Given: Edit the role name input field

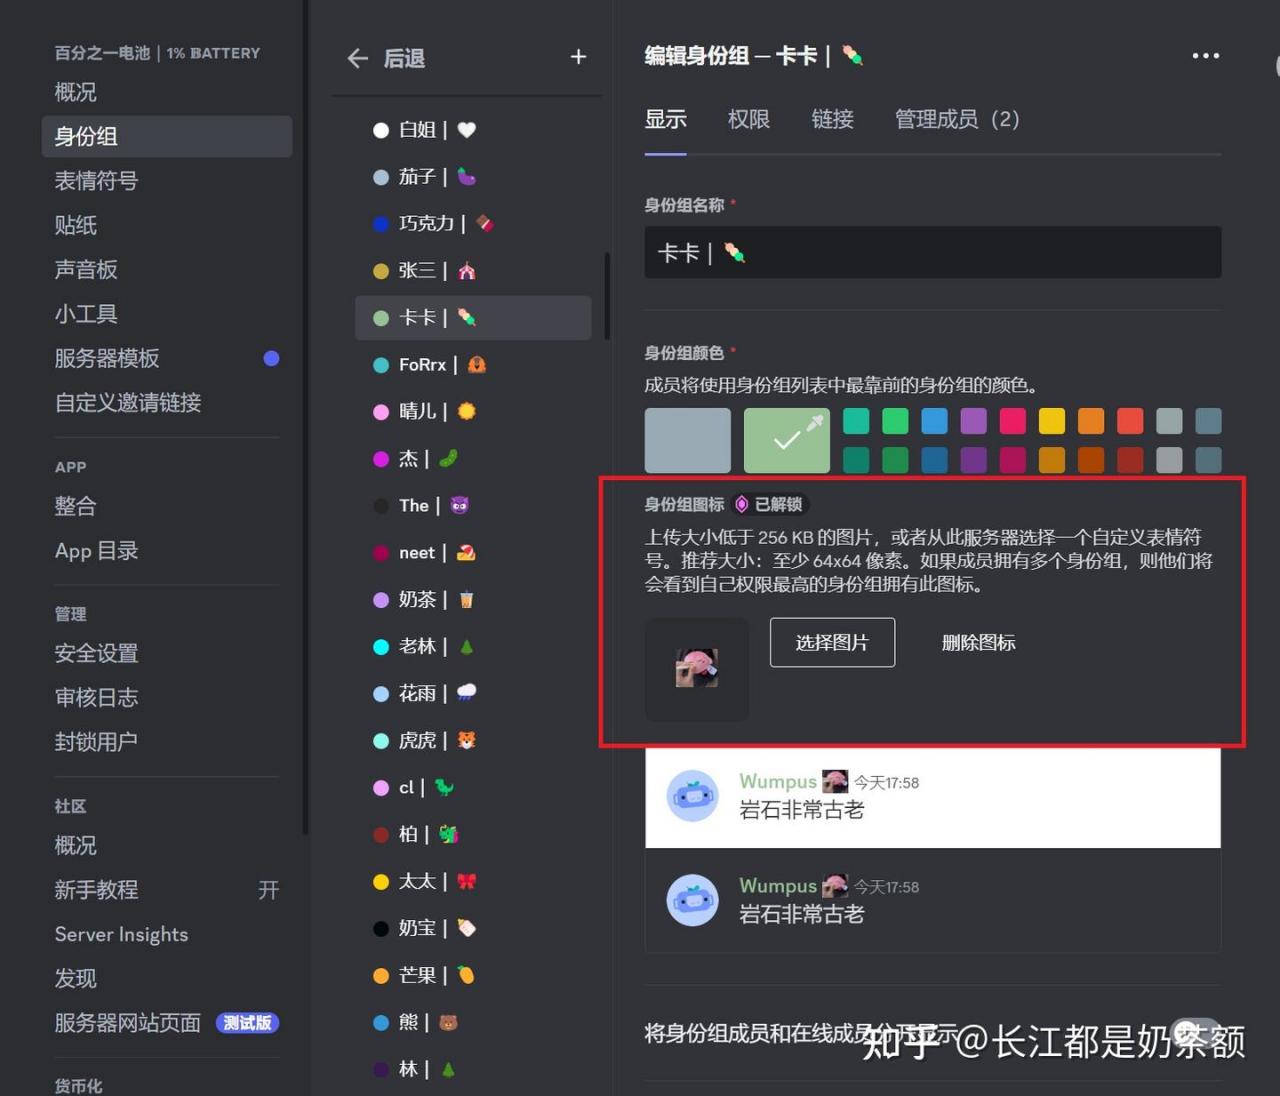Looking at the screenshot, I should tap(933, 252).
